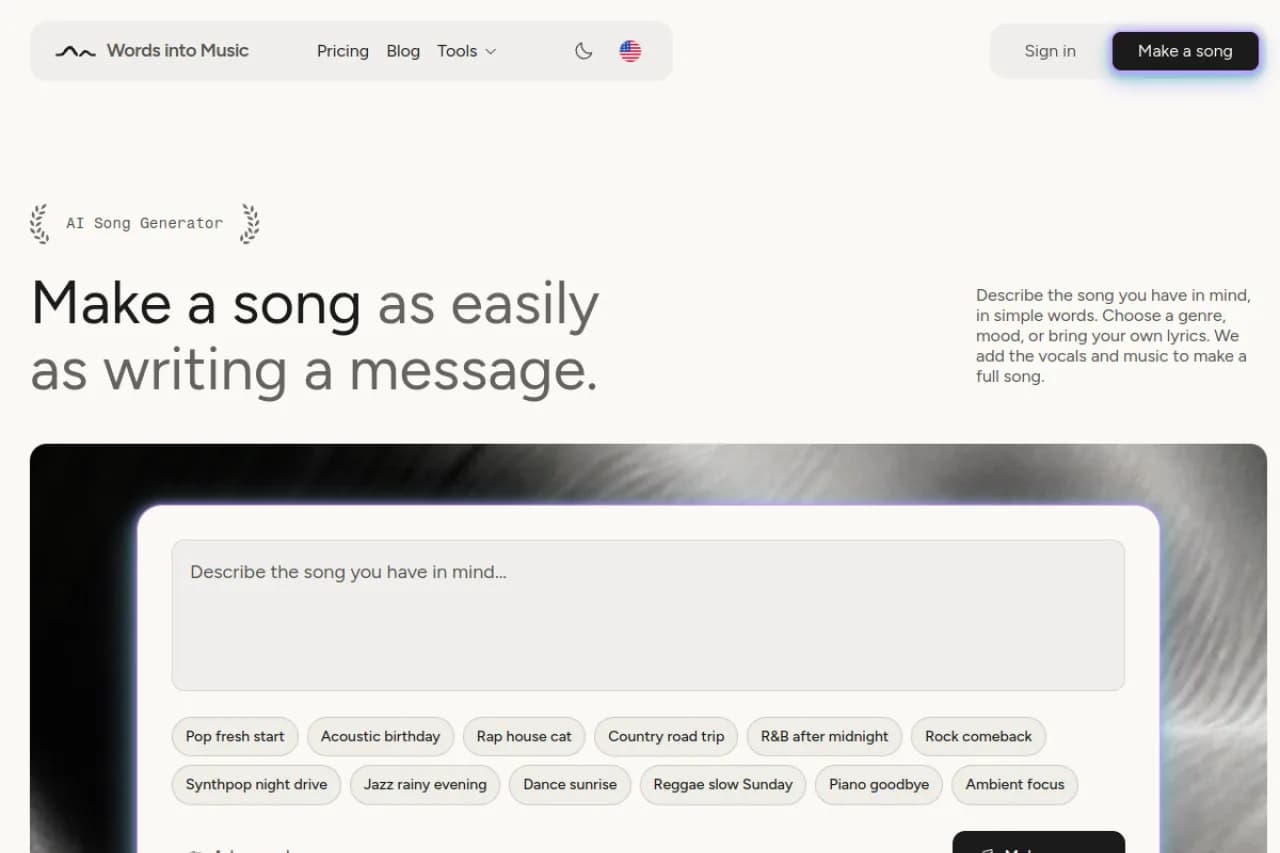Viewport: 1280px width, 853px height.
Task: Click the AI Song Generator label
Action: tap(145, 224)
